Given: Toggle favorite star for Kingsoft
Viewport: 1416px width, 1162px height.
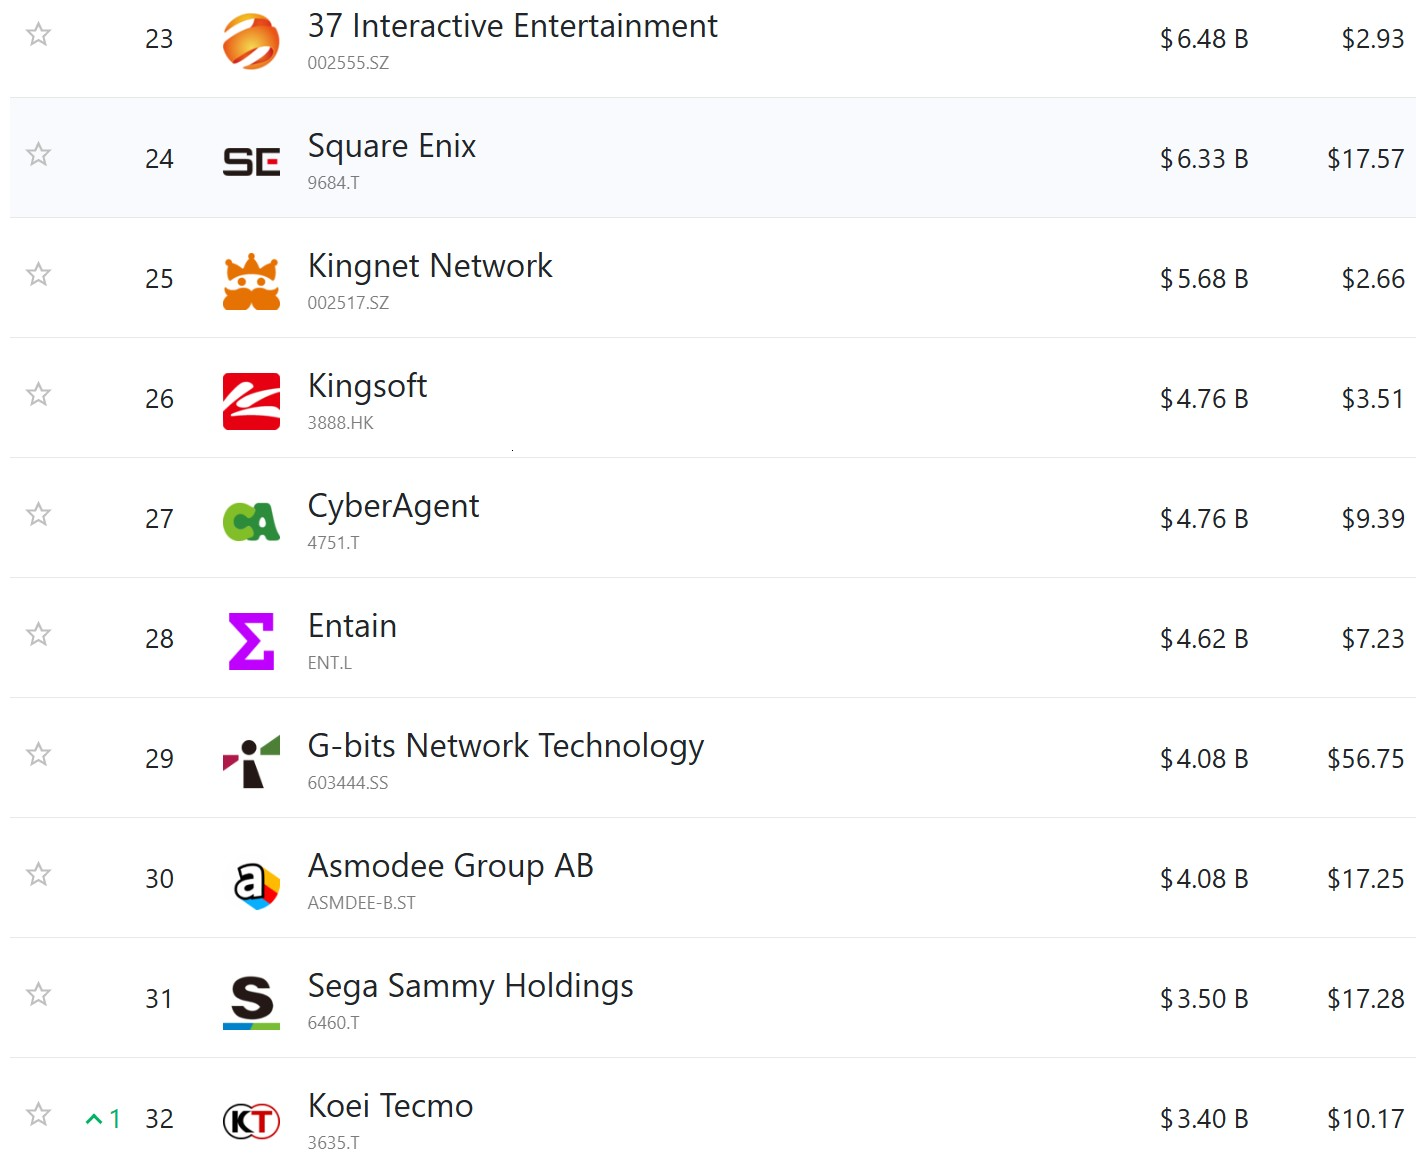Looking at the screenshot, I should tap(38, 394).
